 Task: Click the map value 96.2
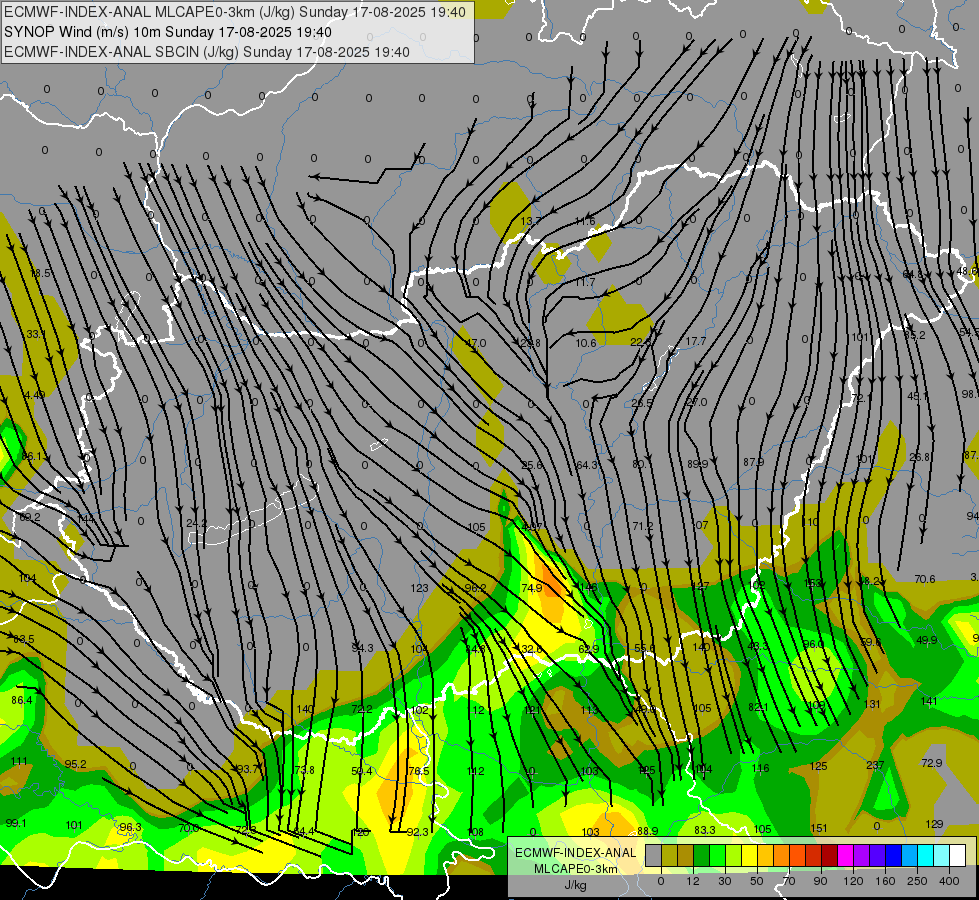click(476, 588)
